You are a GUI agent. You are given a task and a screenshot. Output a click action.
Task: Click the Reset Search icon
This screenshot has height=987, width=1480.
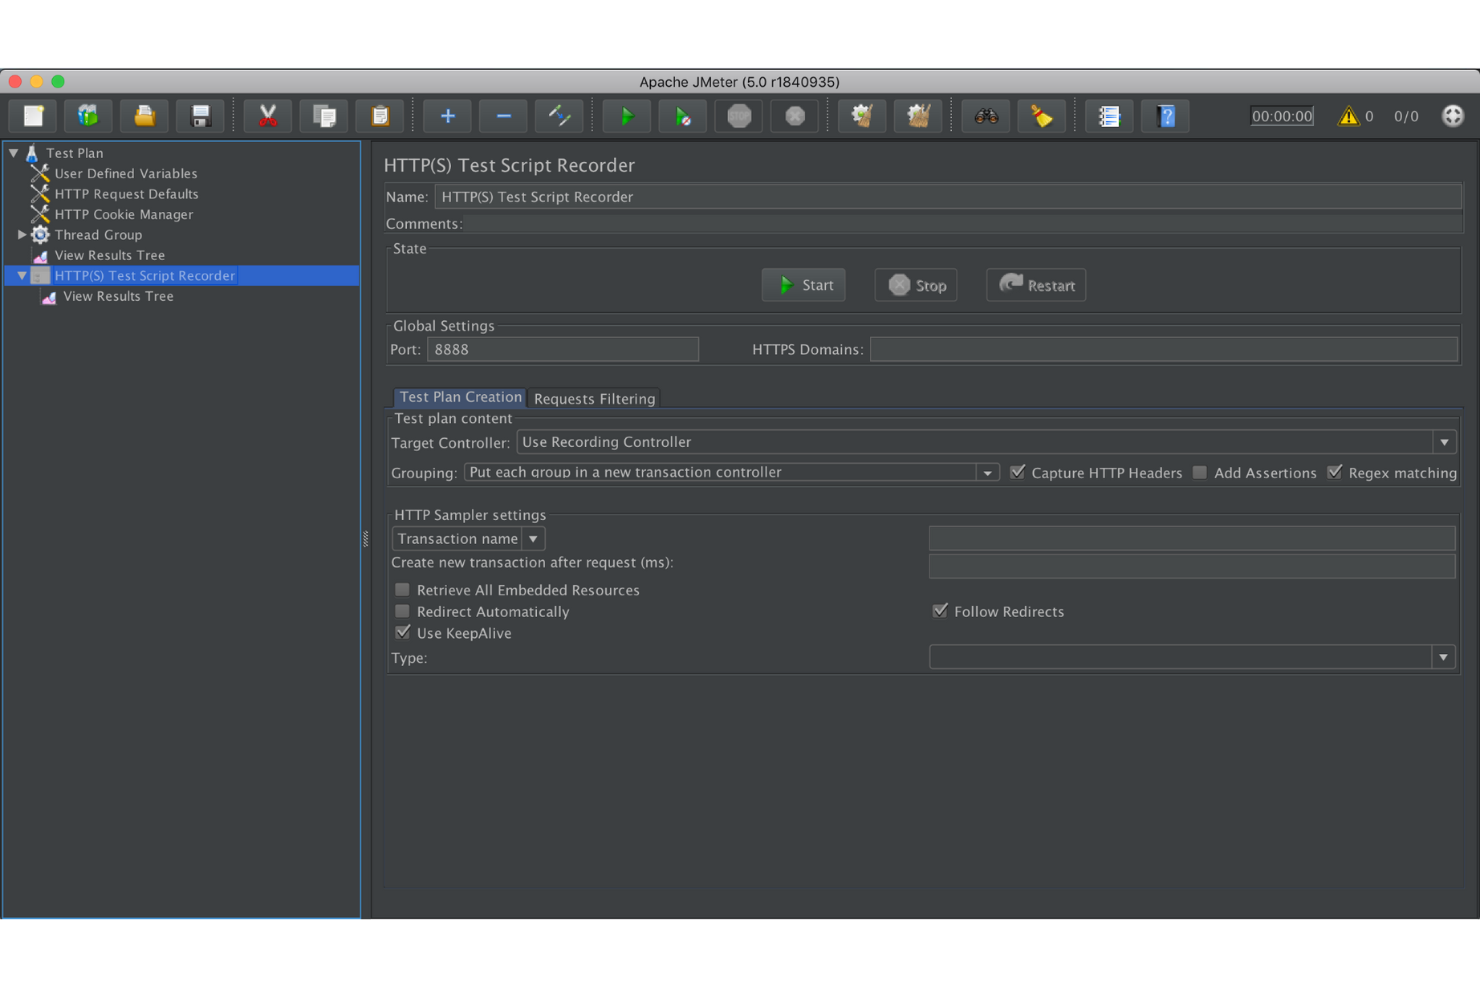point(1042,116)
